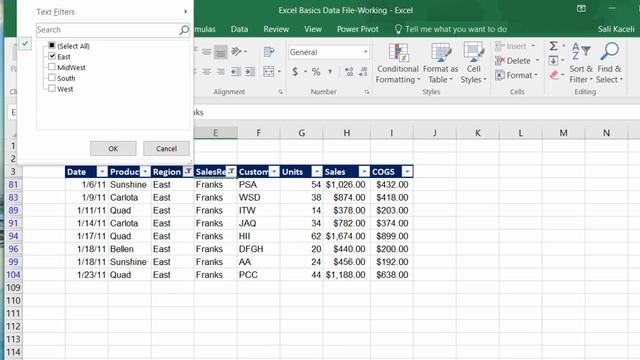Click the COGS cell $638.00
The image size is (640, 360).
coord(392,275)
